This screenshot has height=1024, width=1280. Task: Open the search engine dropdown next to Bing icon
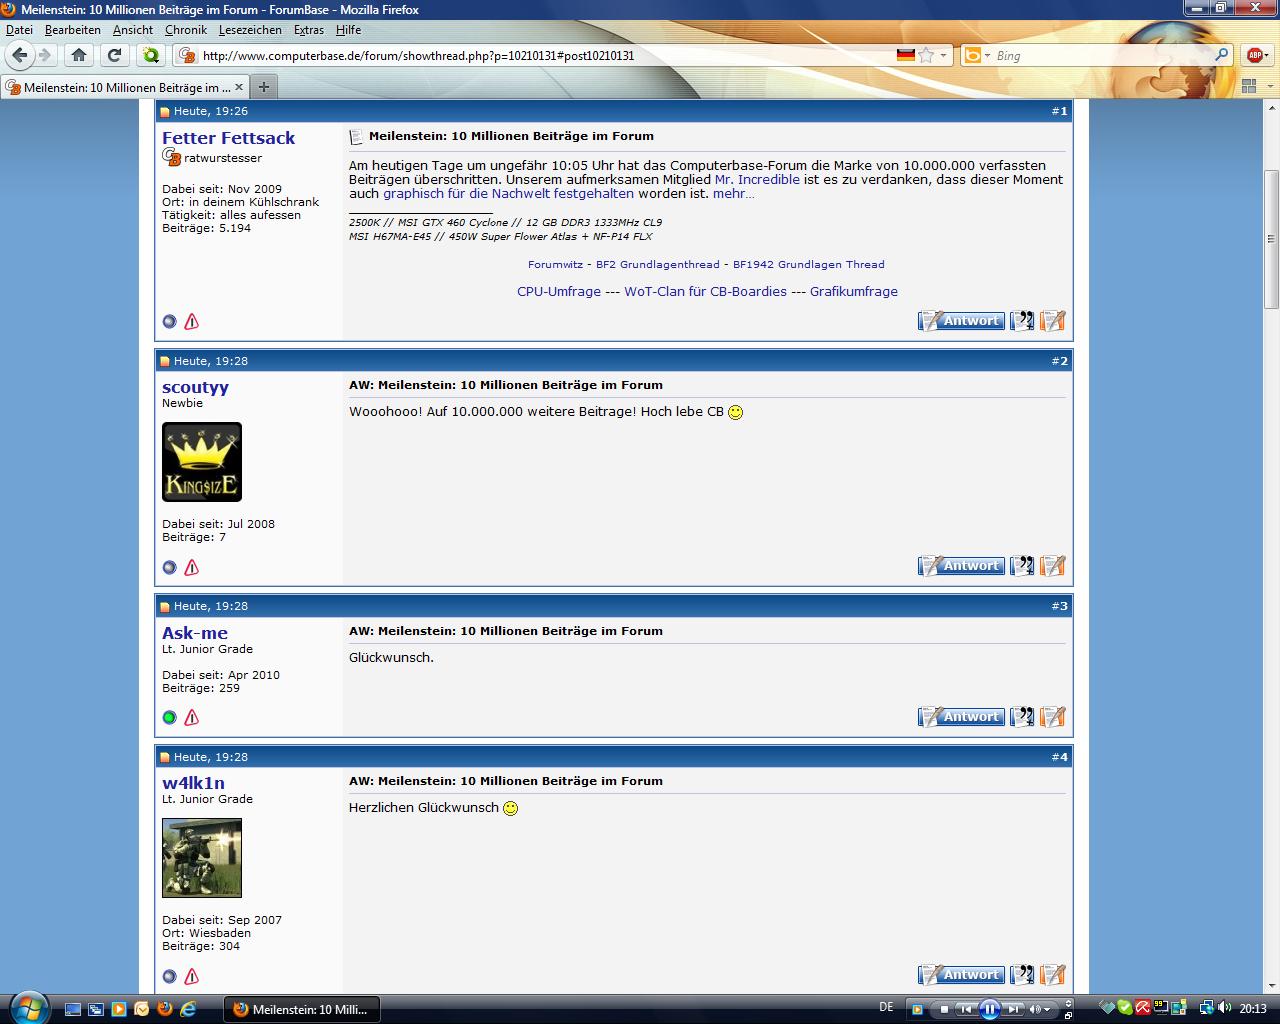click(987, 56)
